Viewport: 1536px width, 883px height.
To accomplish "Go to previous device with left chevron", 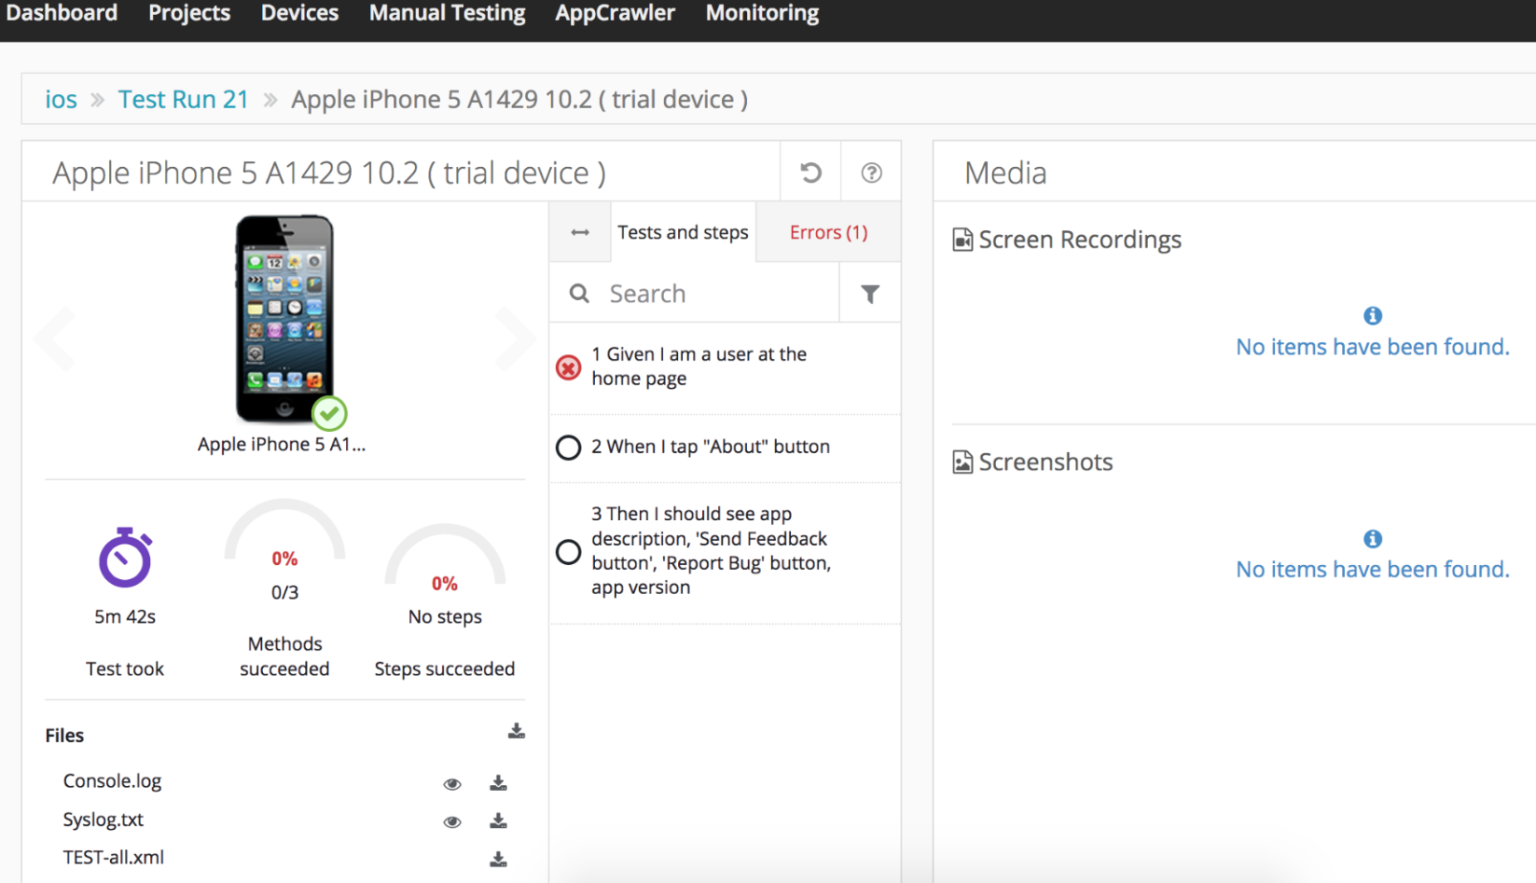I will point(55,338).
